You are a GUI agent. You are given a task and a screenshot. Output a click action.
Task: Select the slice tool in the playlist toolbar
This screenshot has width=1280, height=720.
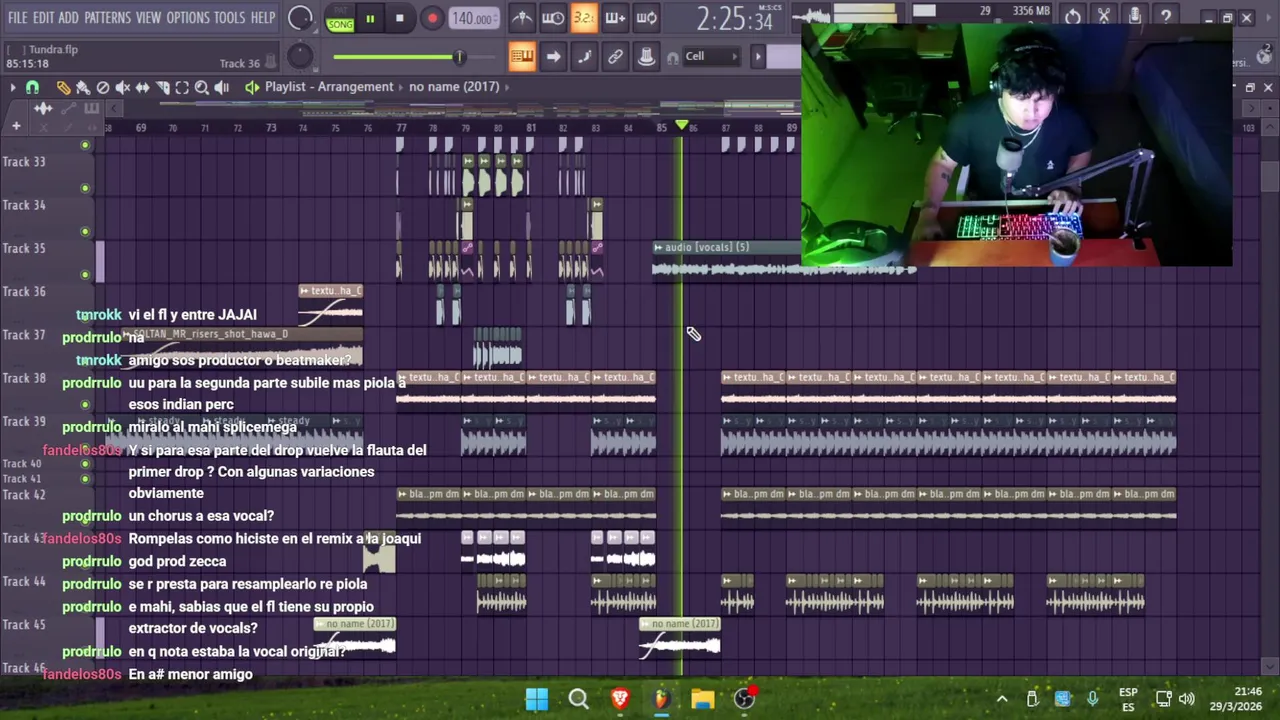click(x=162, y=88)
